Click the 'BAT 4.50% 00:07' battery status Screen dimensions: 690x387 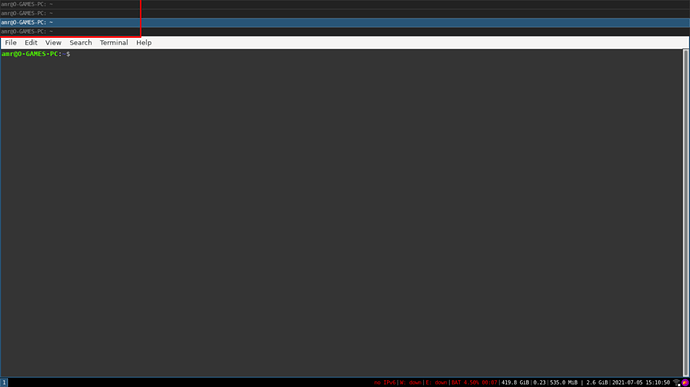click(x=474, y=383)
